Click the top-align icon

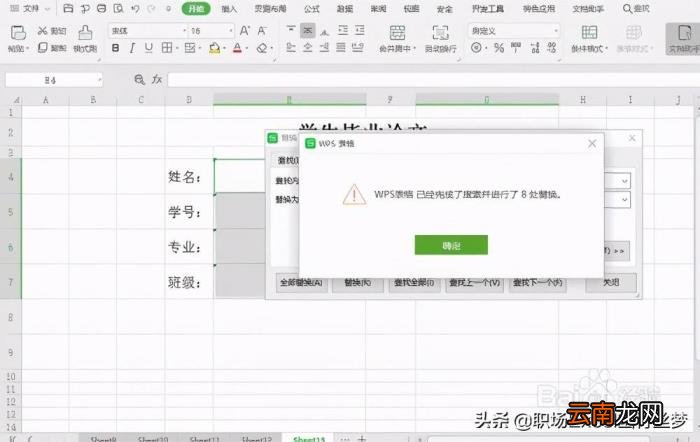291,30
